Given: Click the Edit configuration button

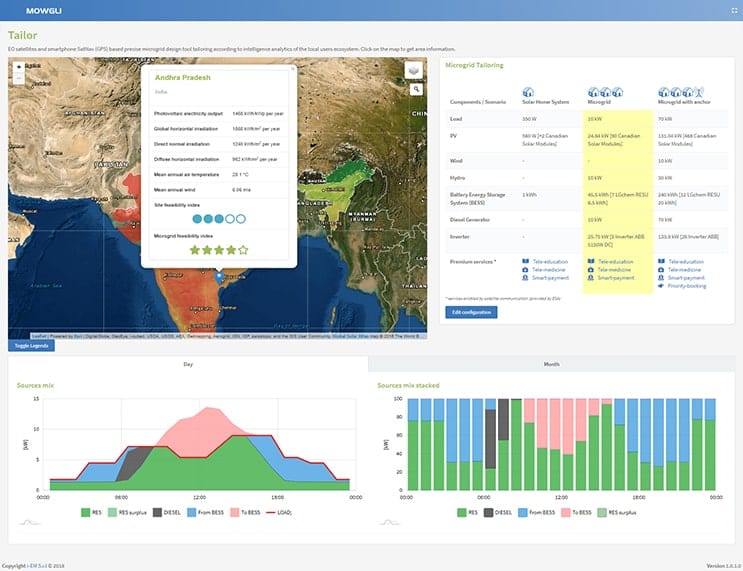Looking at the screenshot, I should (471, 312).
